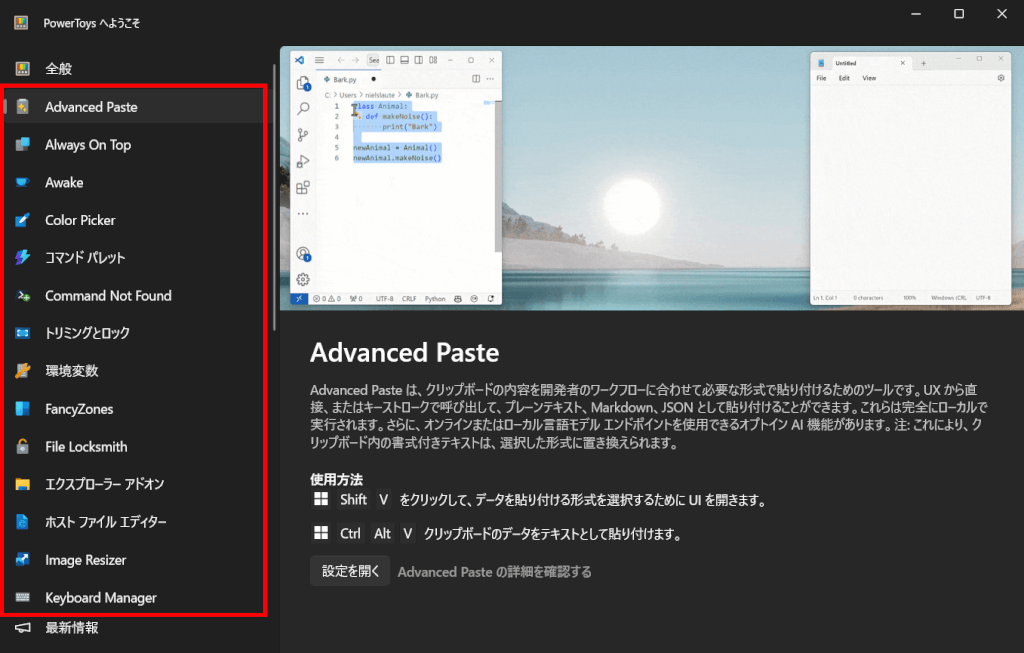Screen dimensions: 1024x653
Task: Open Advanced Paste の詳細を確認する link
Action: click(x=494, y=572)
